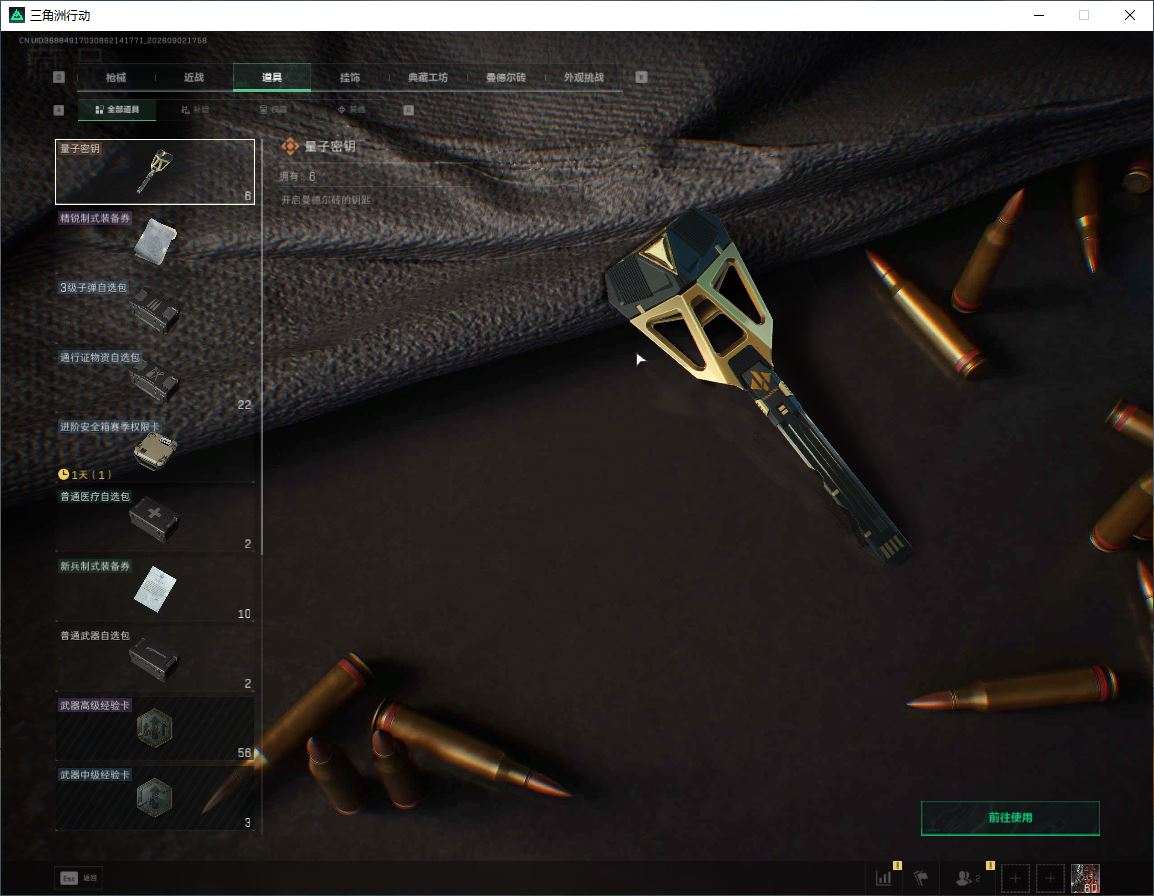Viewport: 1154px width, 896px height.
Task: Click the item list vertical scrollbar
Action: (262, 346)
